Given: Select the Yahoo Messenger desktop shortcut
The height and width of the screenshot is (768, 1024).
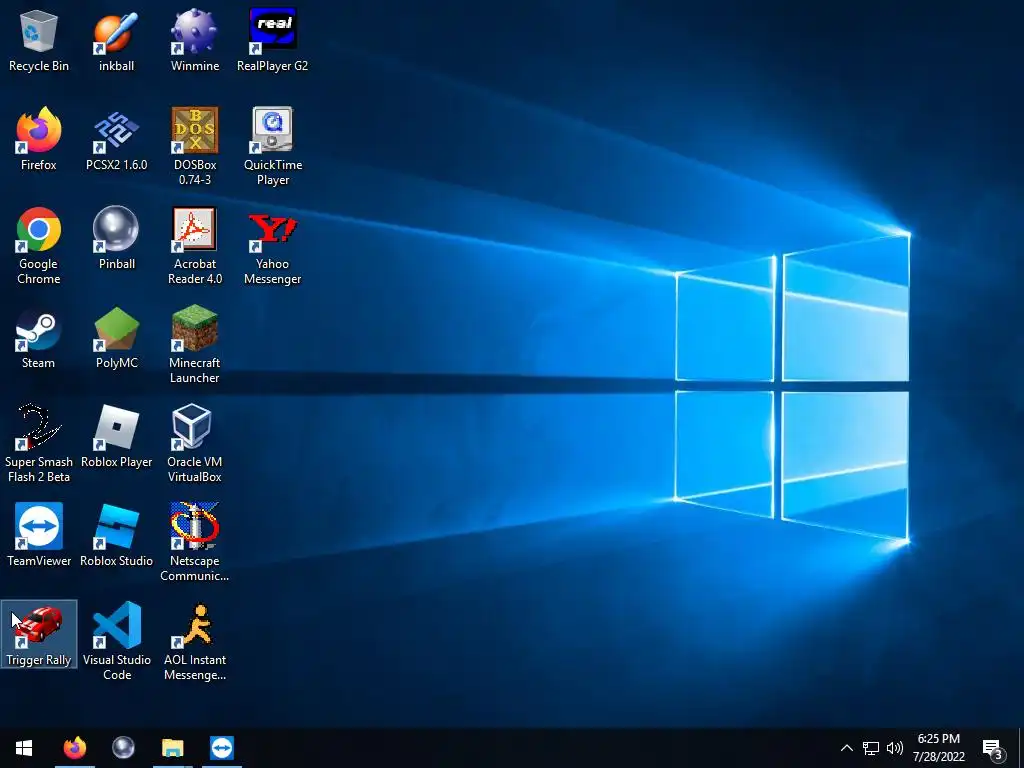Looking at the screenshot, I should 272,246.
